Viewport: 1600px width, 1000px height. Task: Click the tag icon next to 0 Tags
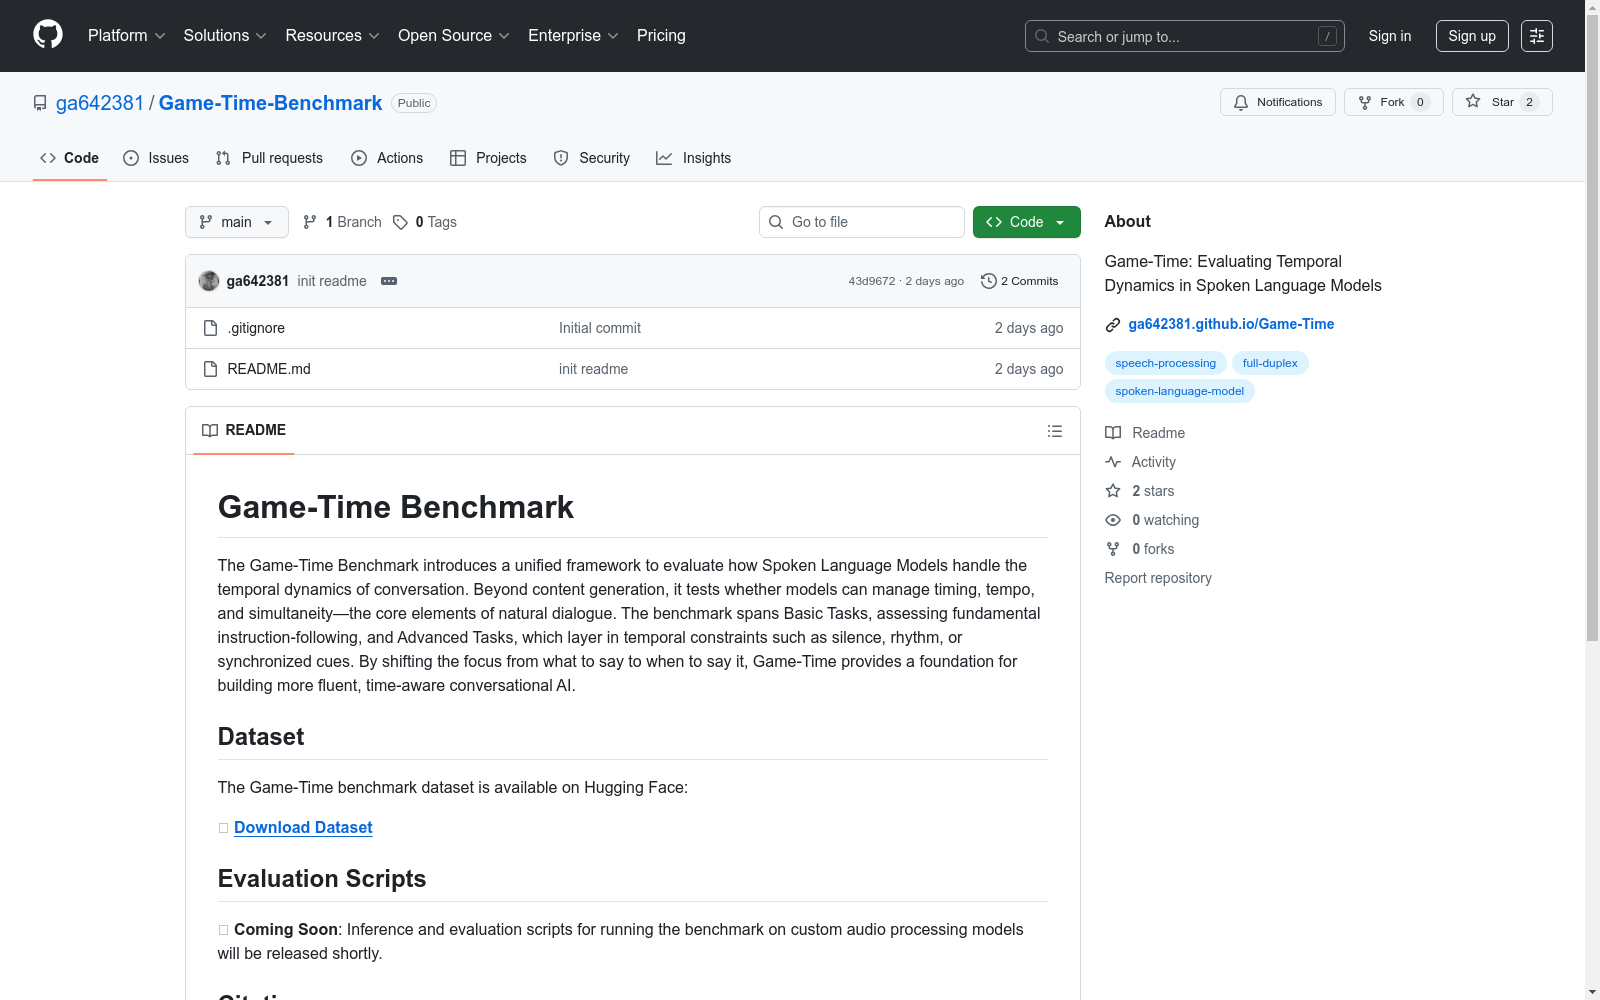[400, 222]
